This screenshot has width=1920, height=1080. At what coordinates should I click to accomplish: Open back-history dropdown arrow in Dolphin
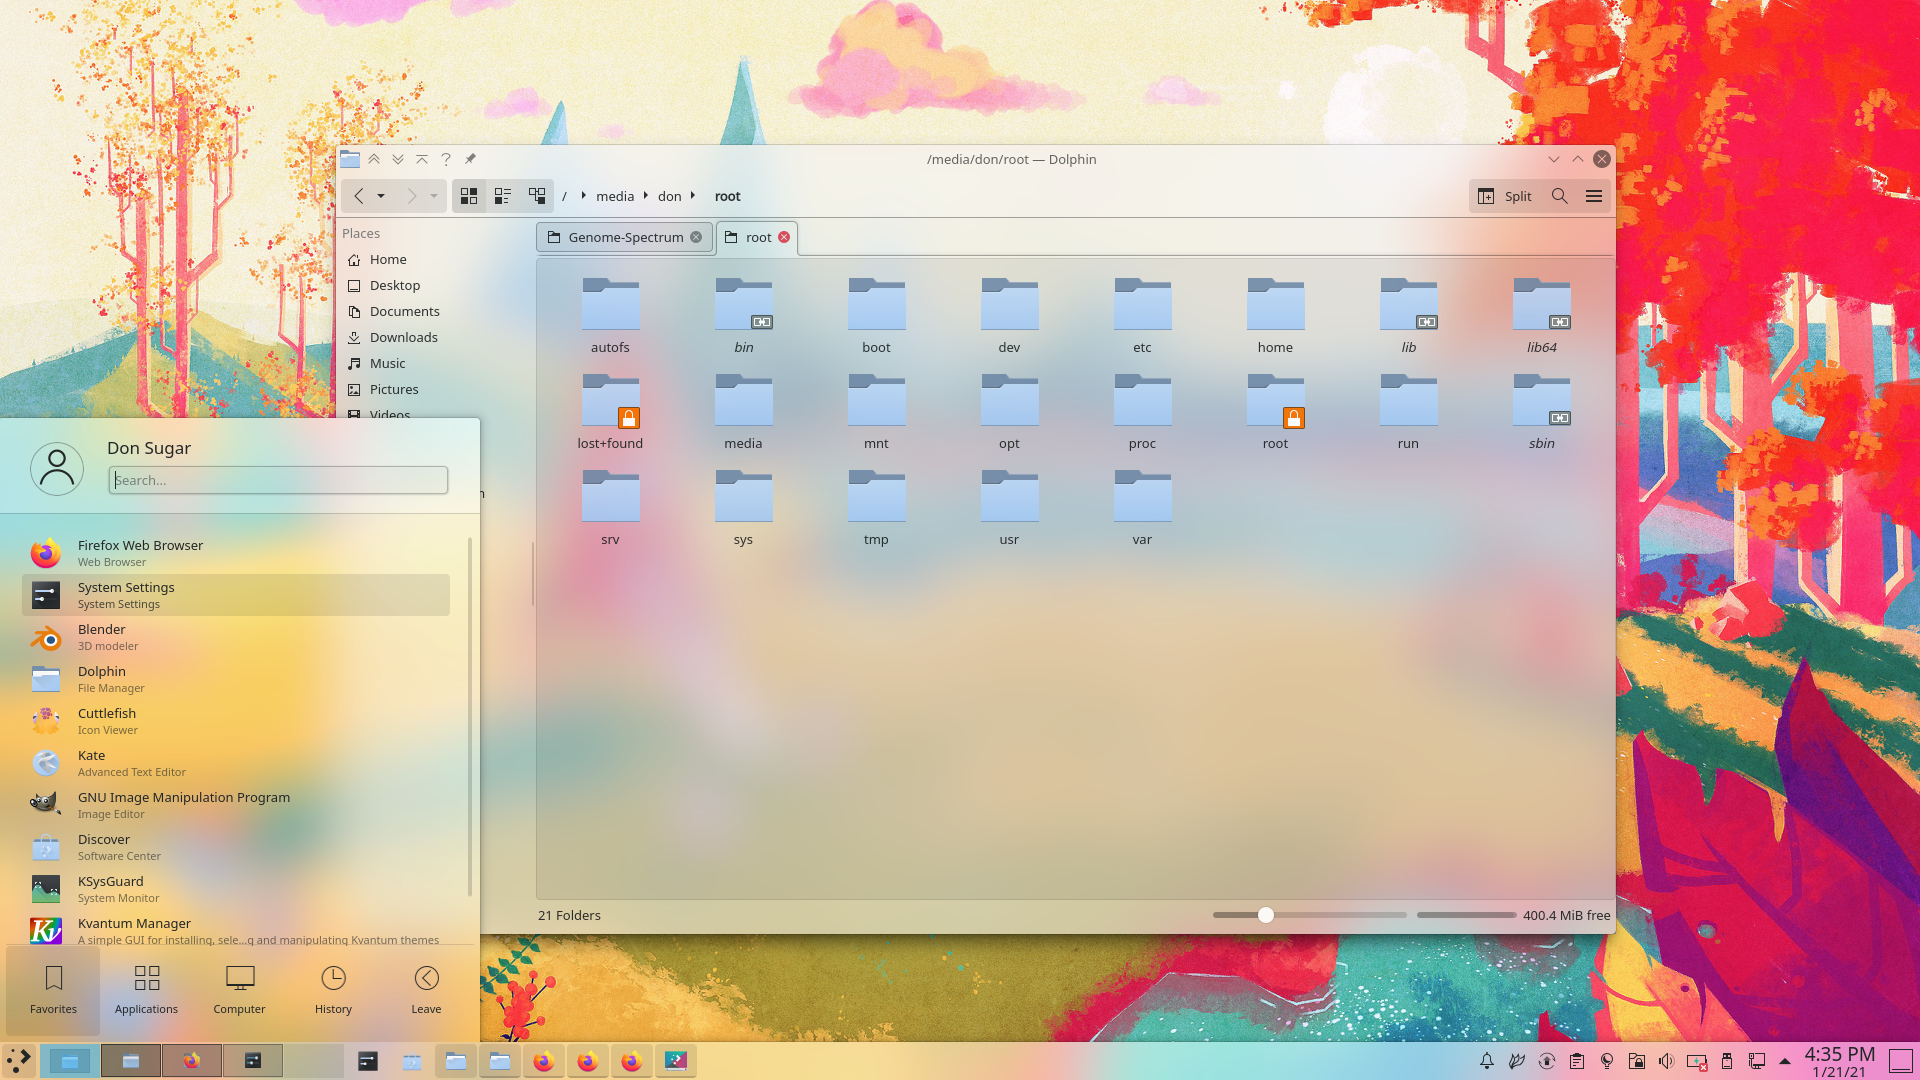pos(381,196)
